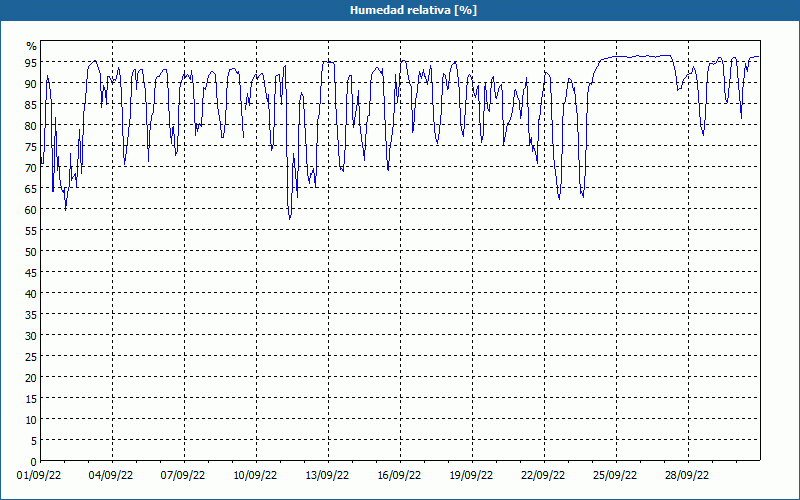Click the 55 value on the y-axis
Screen dimensions: 800x500
(x=31, y=231)
